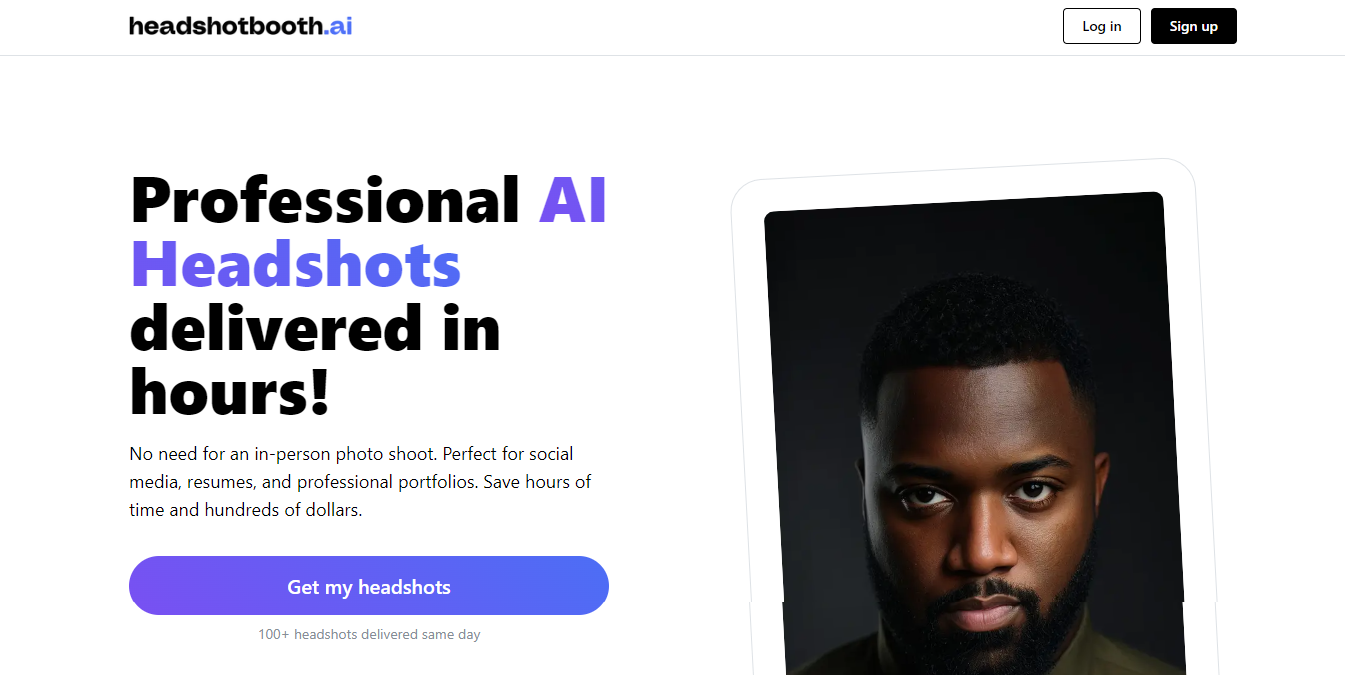Click the purple "Headshots" headline word
This screenshot has height=675, width=1345.
pyautogui.click(x=296, y=264)
